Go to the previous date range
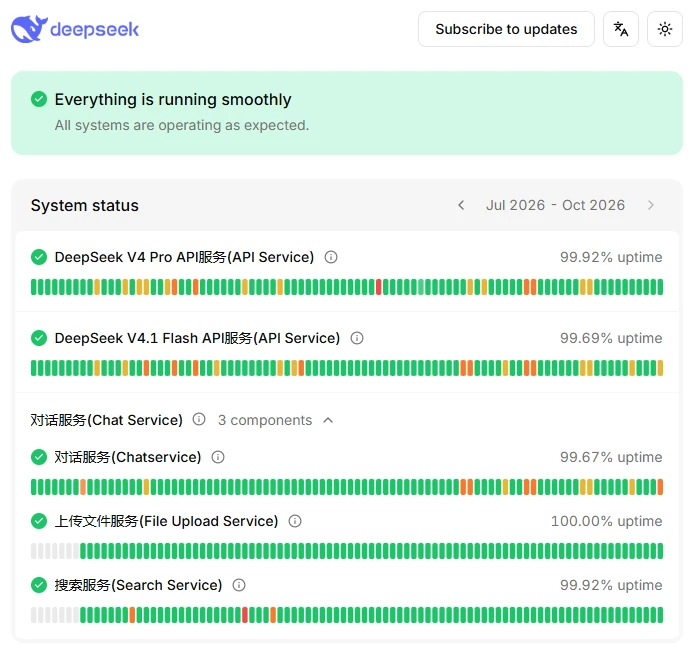Image resolution: width=695 pixels, height=656 pixels. [x=461, y=205]
